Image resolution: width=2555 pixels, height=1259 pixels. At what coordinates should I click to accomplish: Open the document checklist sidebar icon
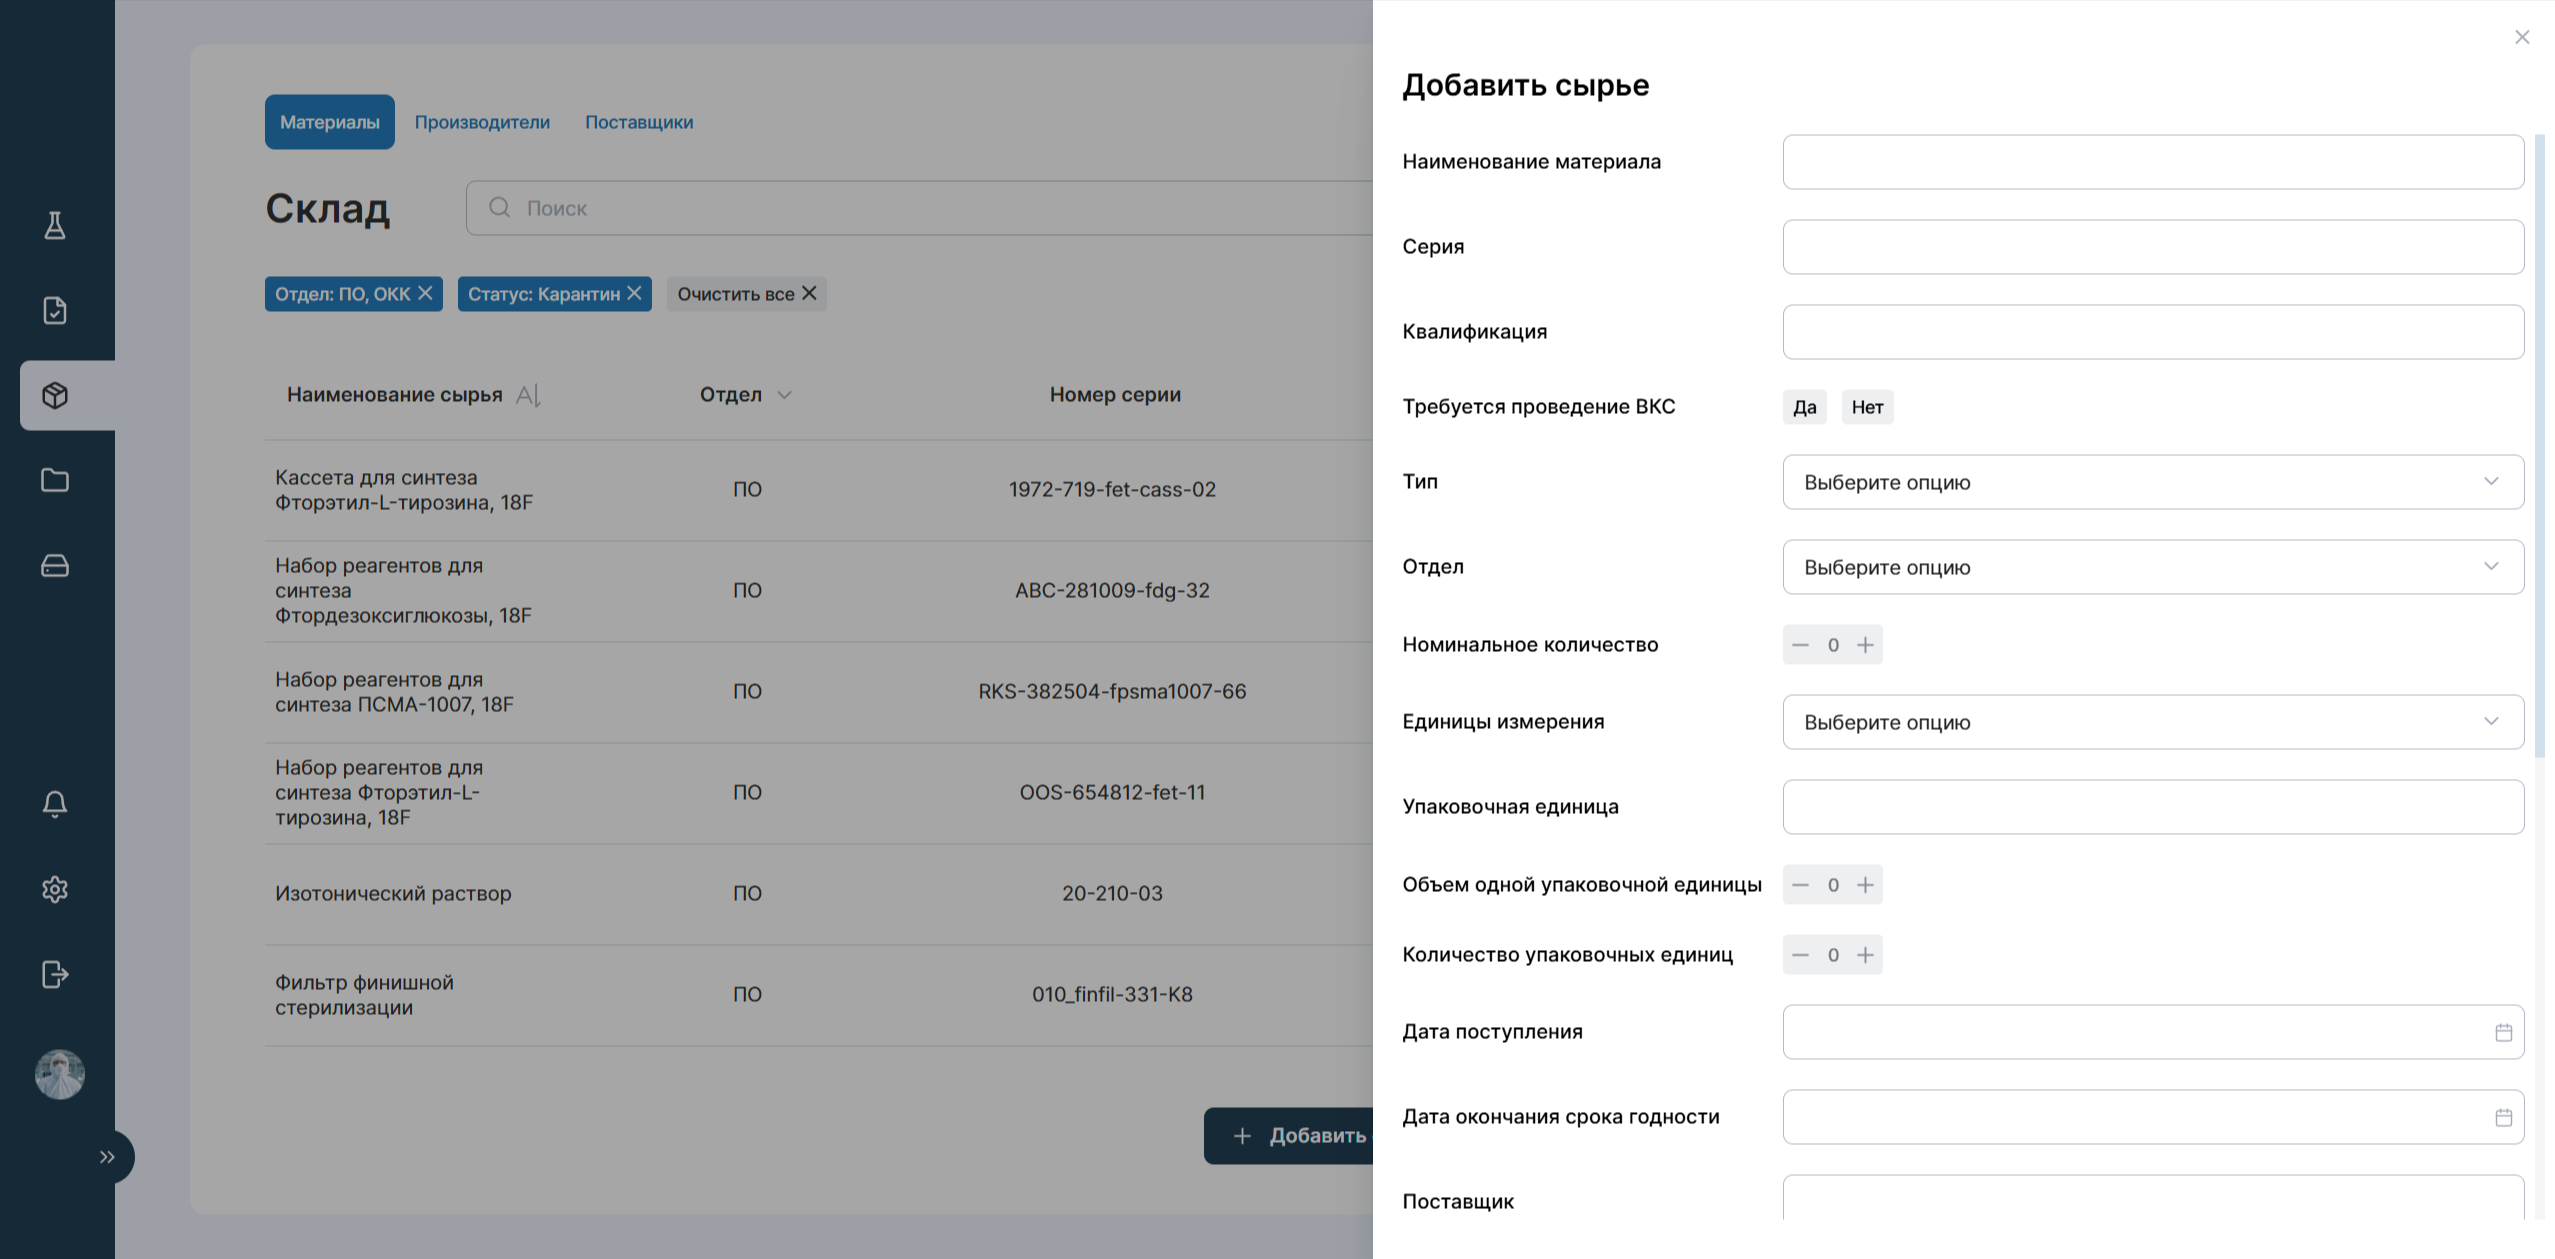click(x=55, y=311)
